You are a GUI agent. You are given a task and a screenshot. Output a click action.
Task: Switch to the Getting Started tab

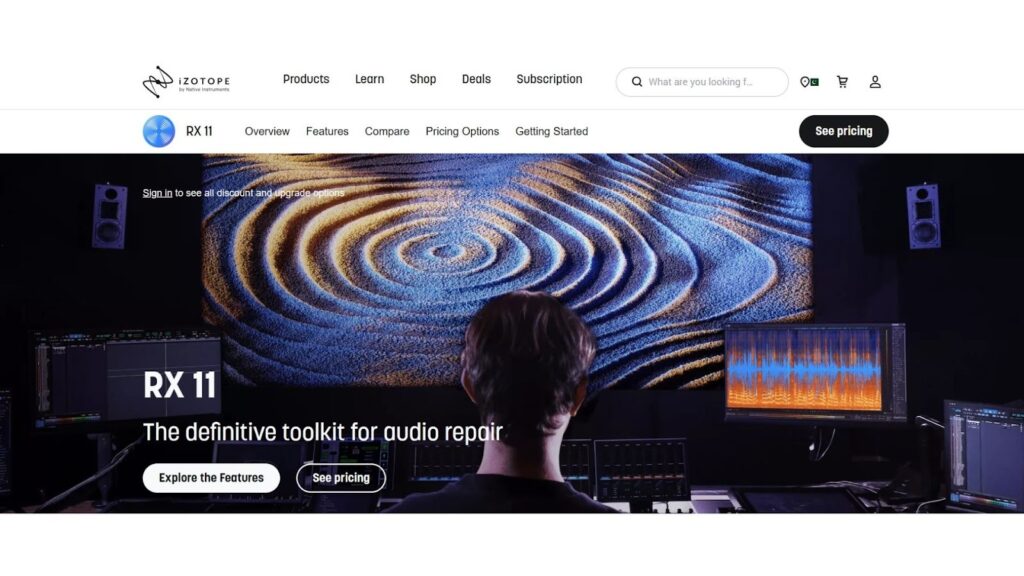(x=551, y=131)
